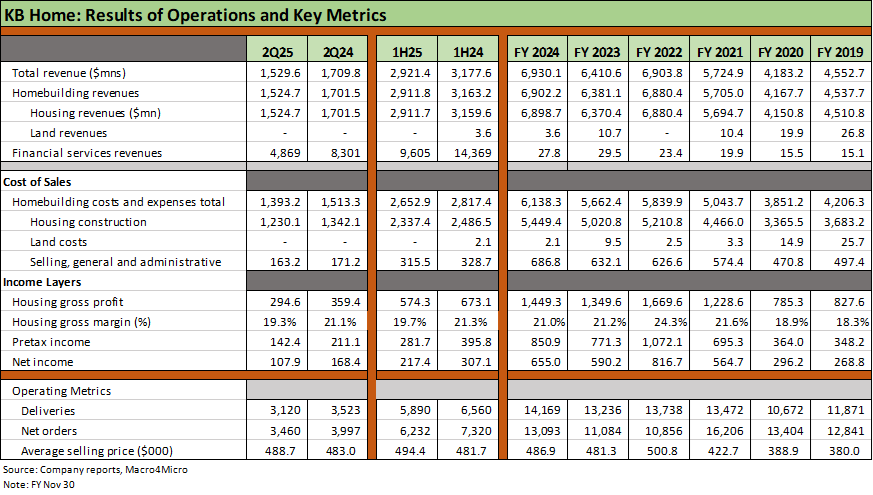
Task: Click the 'Housing revenues ($mn)' row label
Action: coord(95,113)
